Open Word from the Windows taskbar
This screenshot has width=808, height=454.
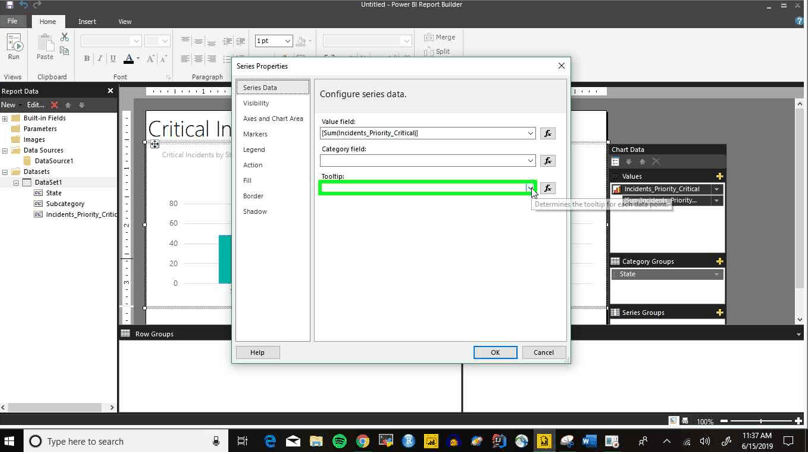[589, 441]
